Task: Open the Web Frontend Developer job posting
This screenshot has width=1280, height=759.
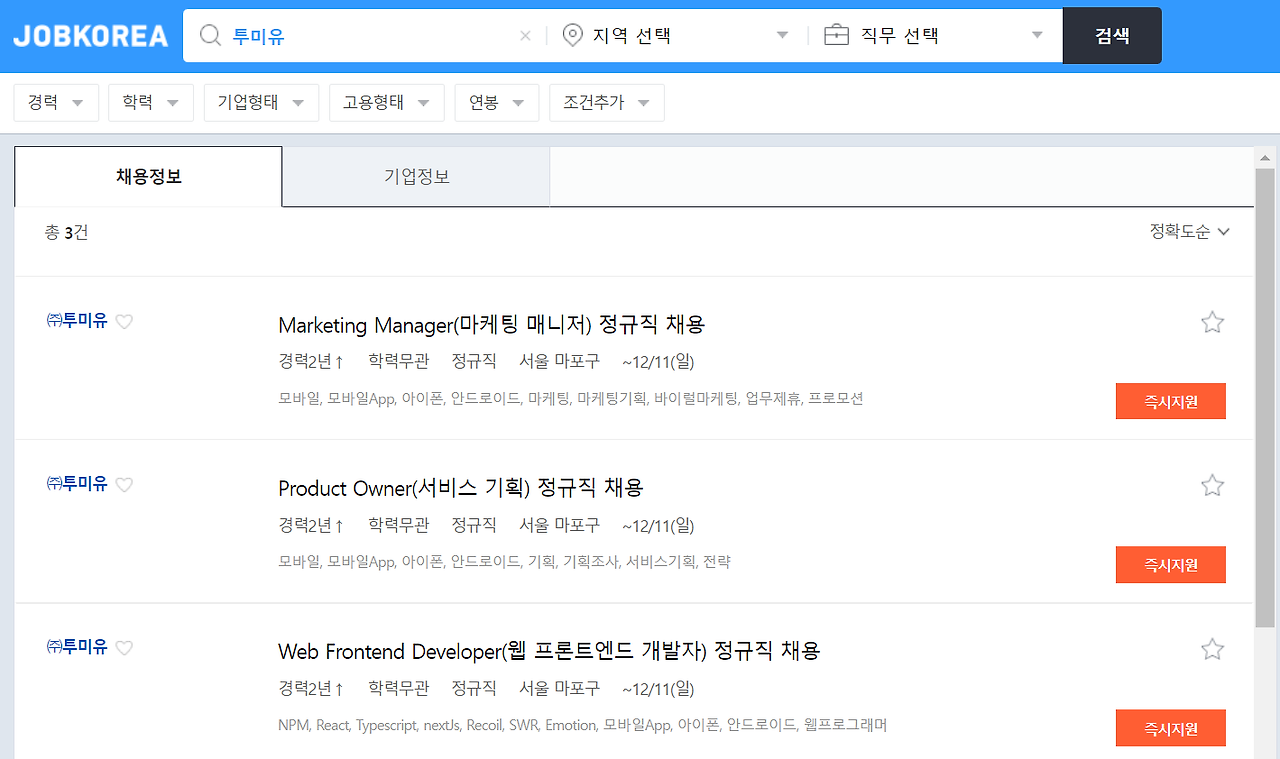Action: [x=549, y=651]
